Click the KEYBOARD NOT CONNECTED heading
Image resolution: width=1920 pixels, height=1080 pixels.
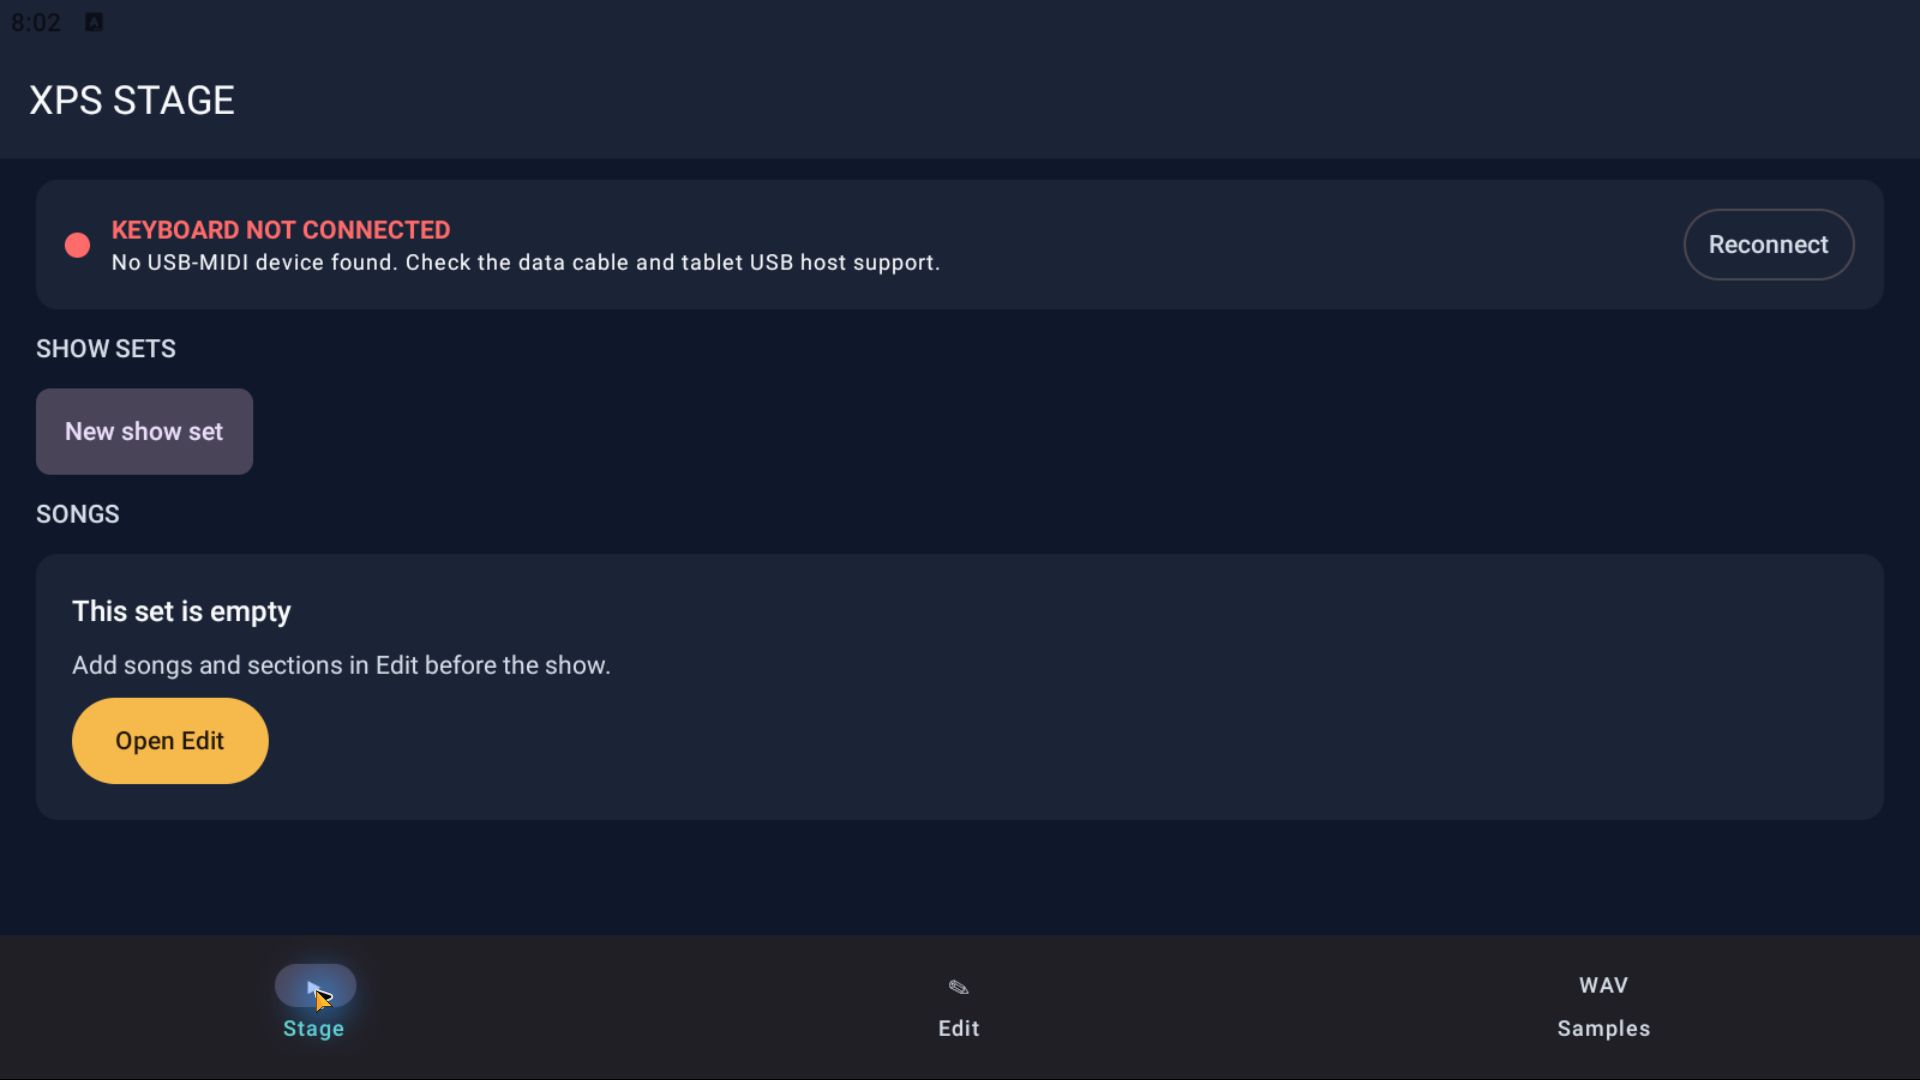tap(280, 230)
